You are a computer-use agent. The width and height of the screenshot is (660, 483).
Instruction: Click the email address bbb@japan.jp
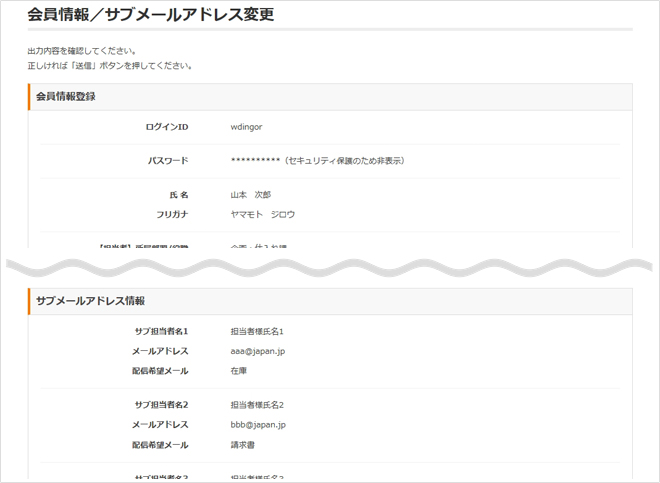click(x=258, y=425)
